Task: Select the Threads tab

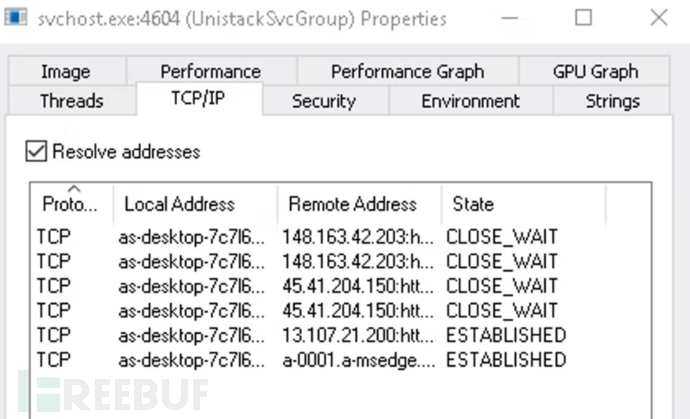Action: pyautogui.click(x=71, y=101)
